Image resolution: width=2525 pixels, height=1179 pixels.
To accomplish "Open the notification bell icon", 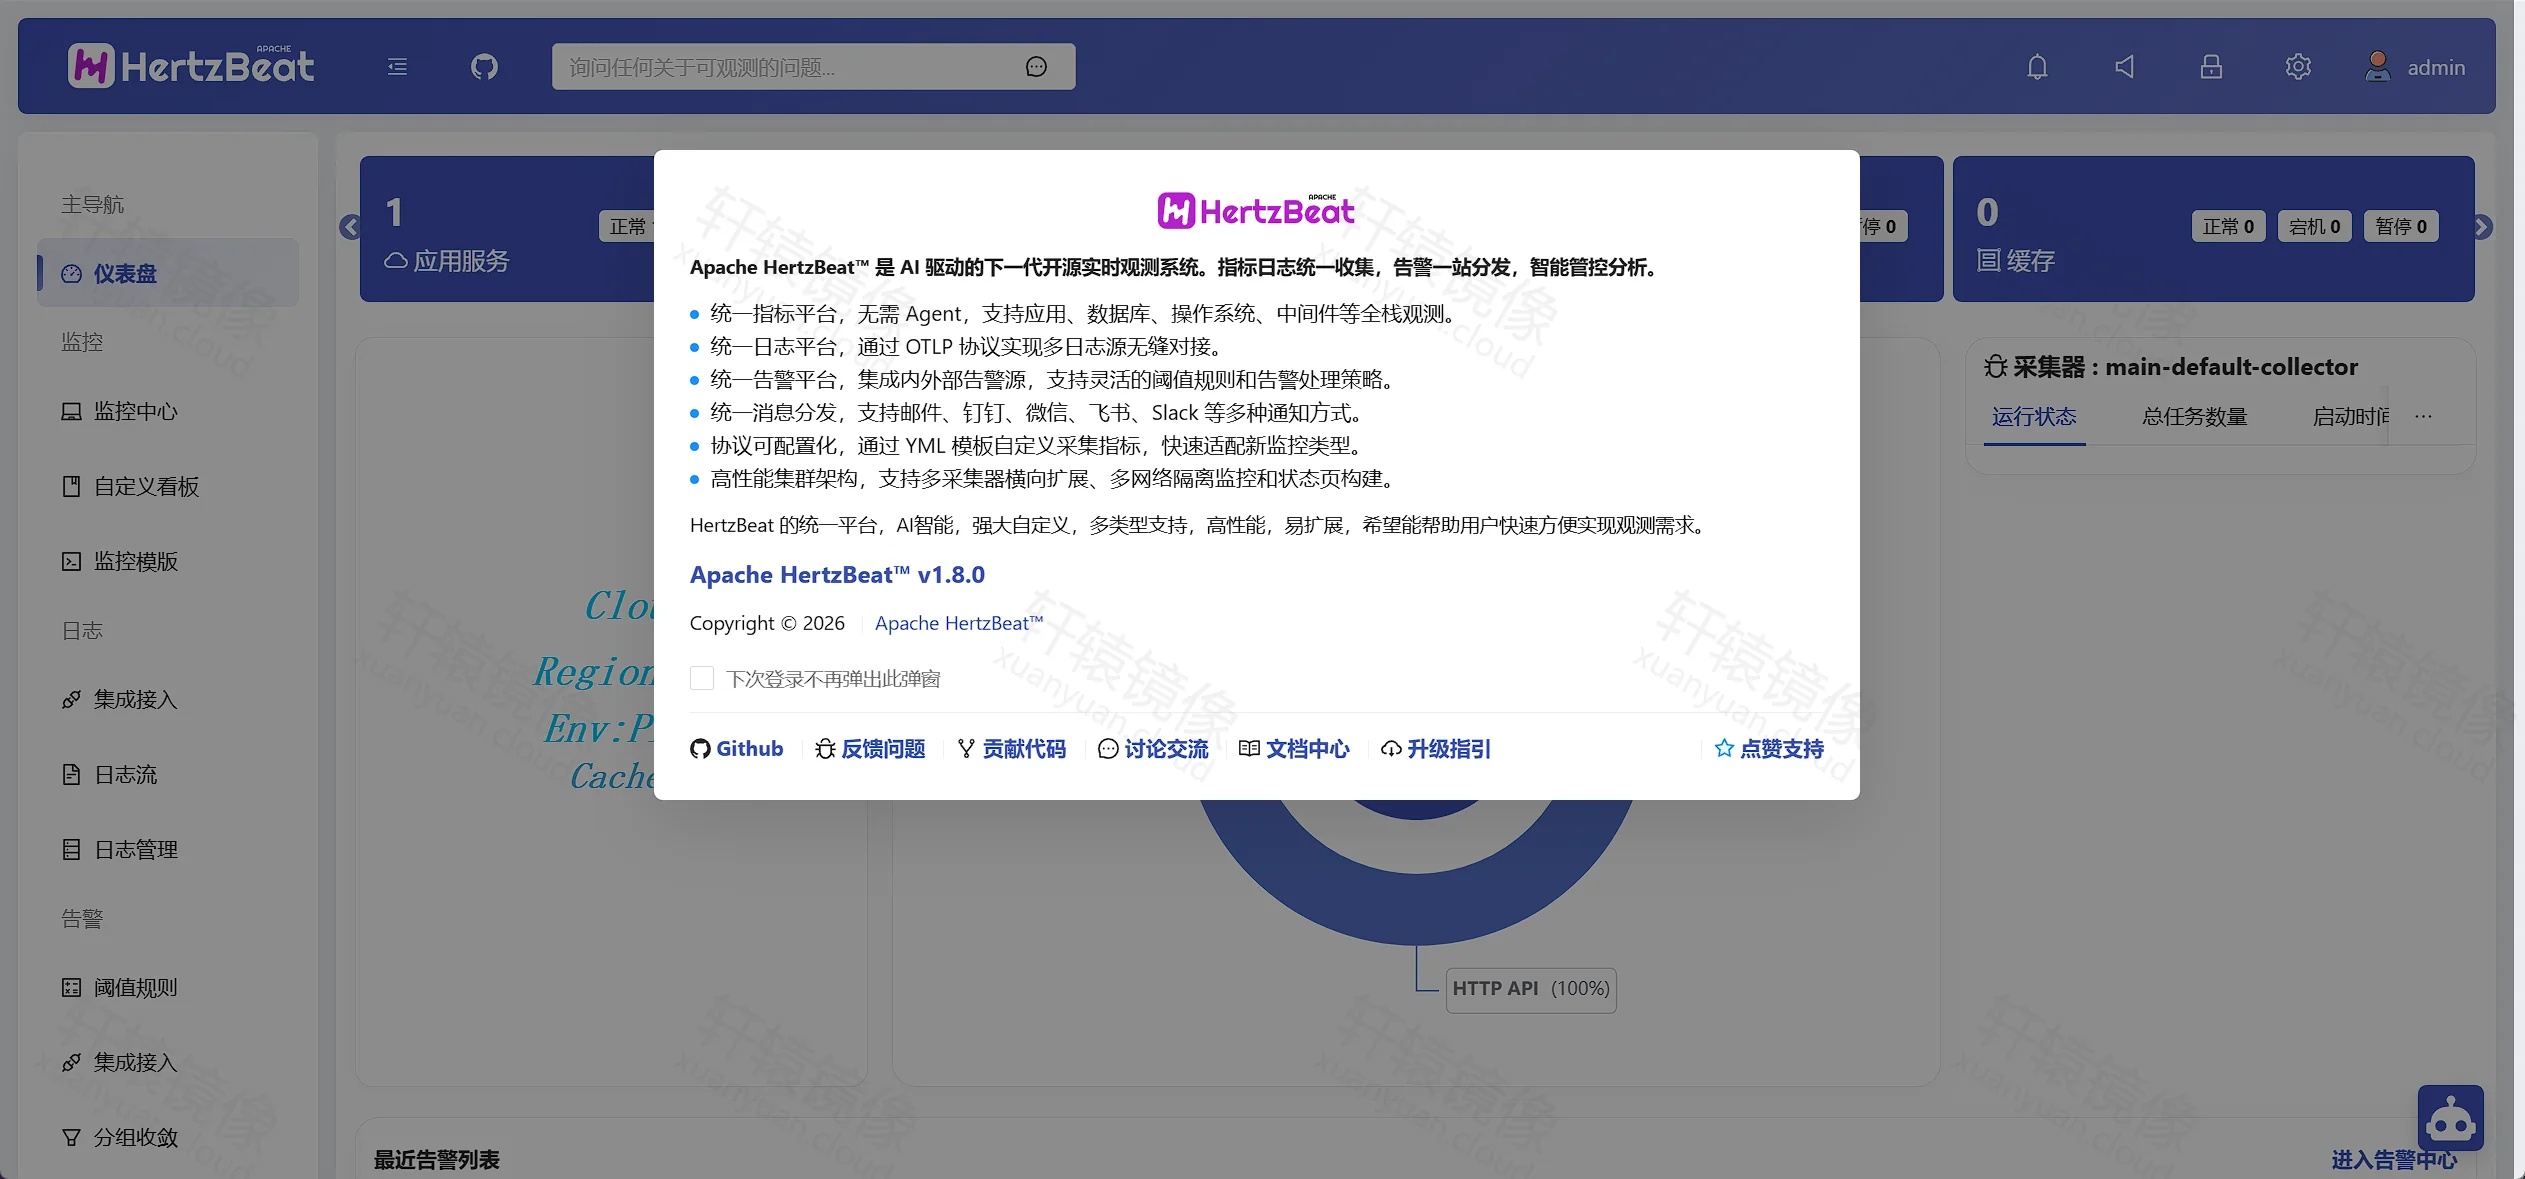I will 2037,67.
